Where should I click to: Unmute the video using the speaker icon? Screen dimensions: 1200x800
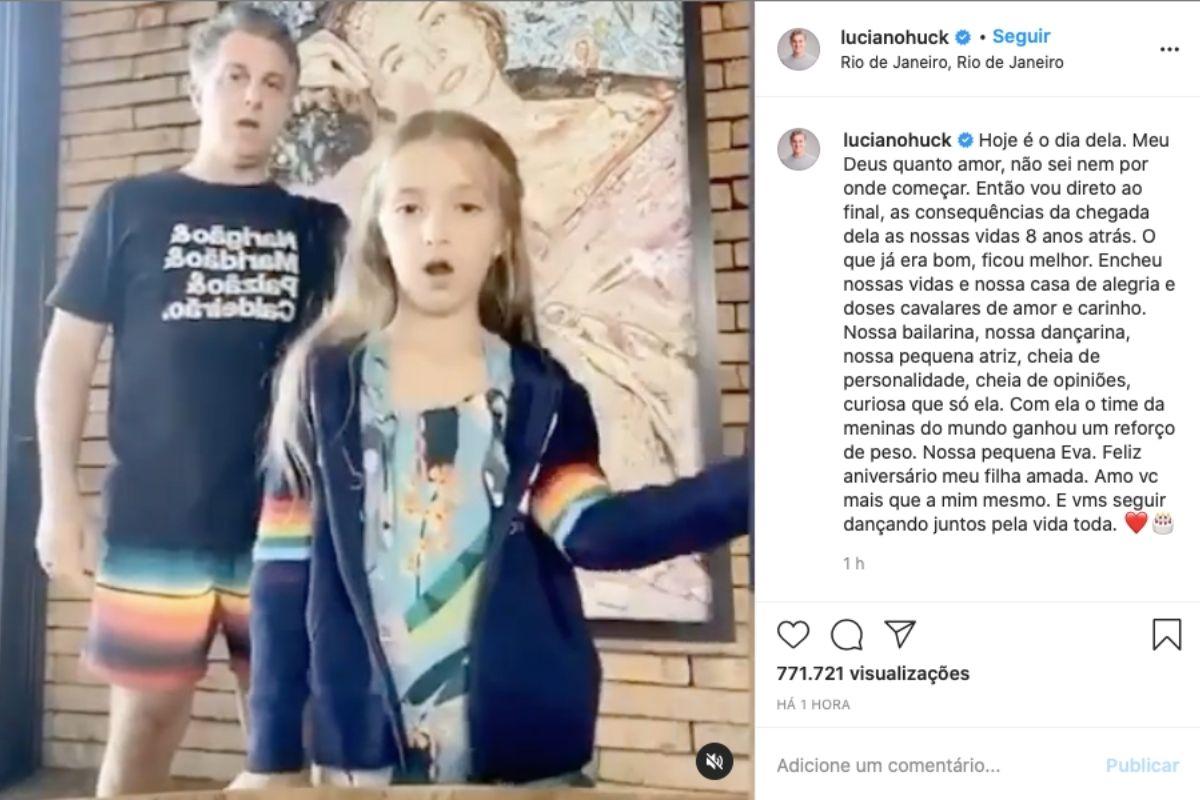(x=715, y=761)
